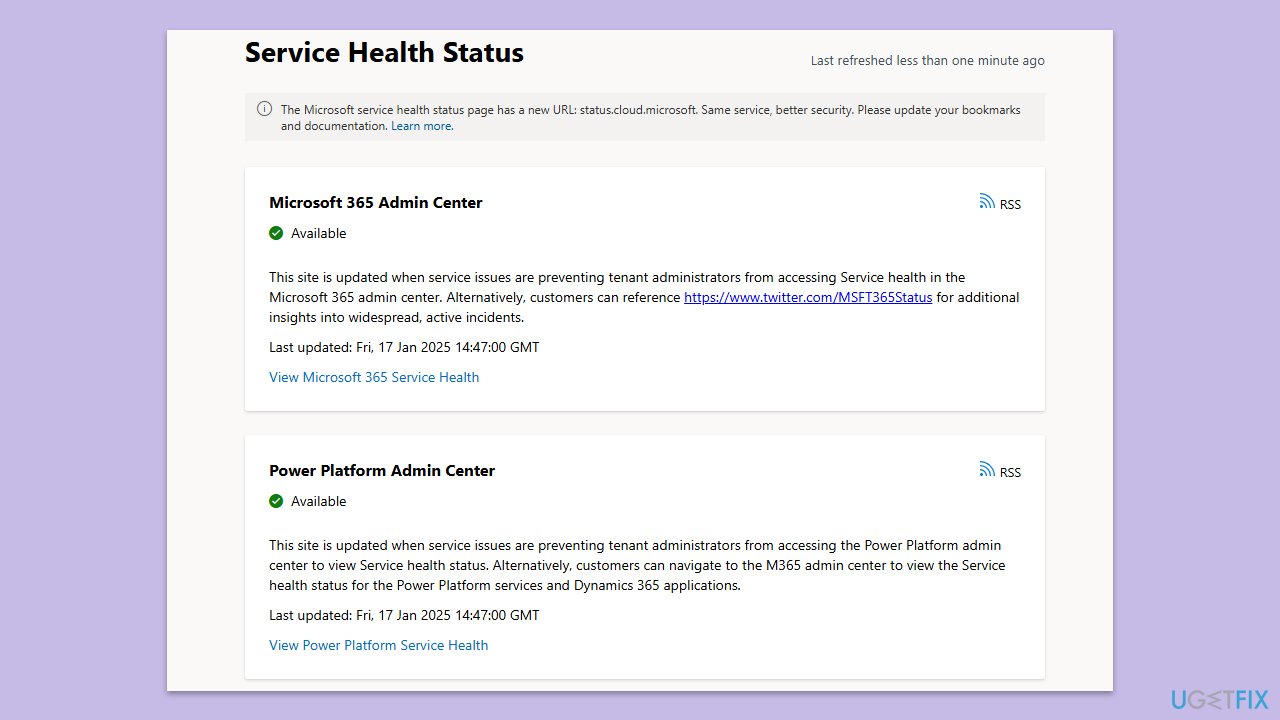Image resolution: width=1280 pixels, height=720 pixels.
Task: Click the RSS feed icon for Power Platform Admin Center
Action: coord(987,469)
